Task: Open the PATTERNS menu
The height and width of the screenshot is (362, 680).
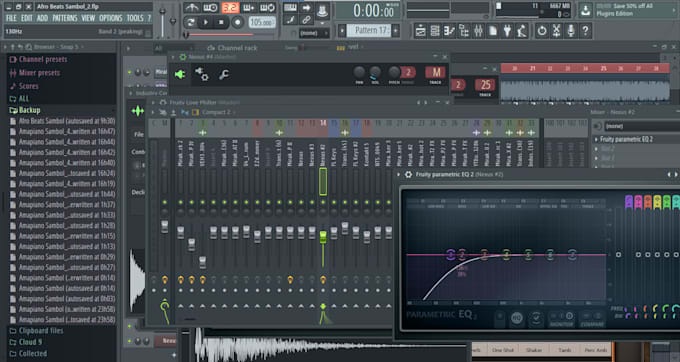Action: click(65, 18)
